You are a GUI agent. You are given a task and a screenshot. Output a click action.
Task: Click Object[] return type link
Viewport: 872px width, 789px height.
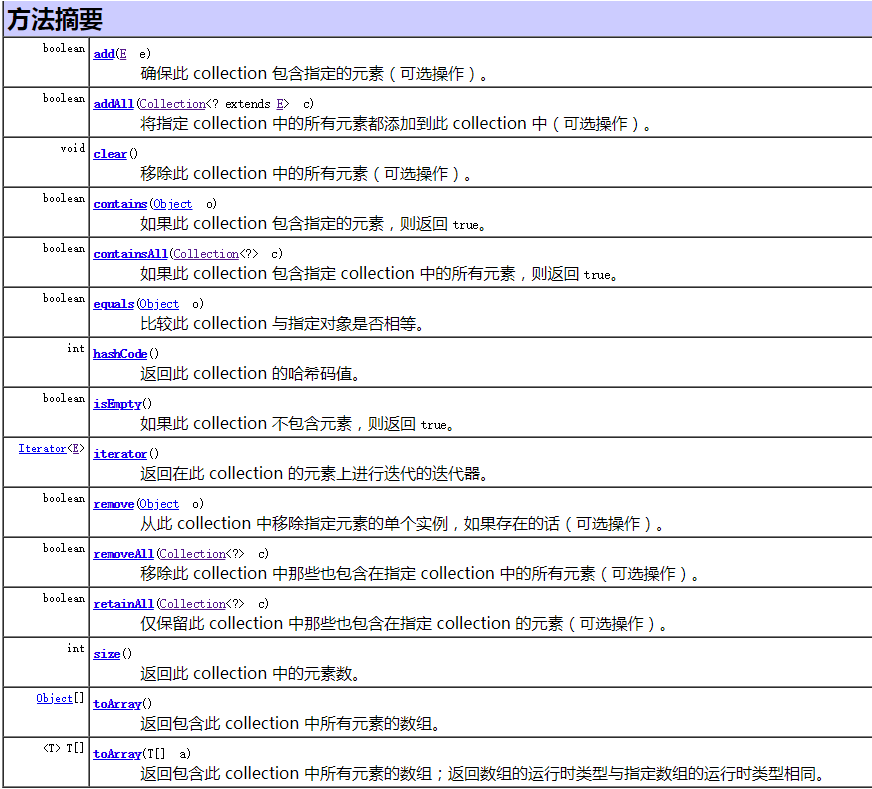(54, 698)
